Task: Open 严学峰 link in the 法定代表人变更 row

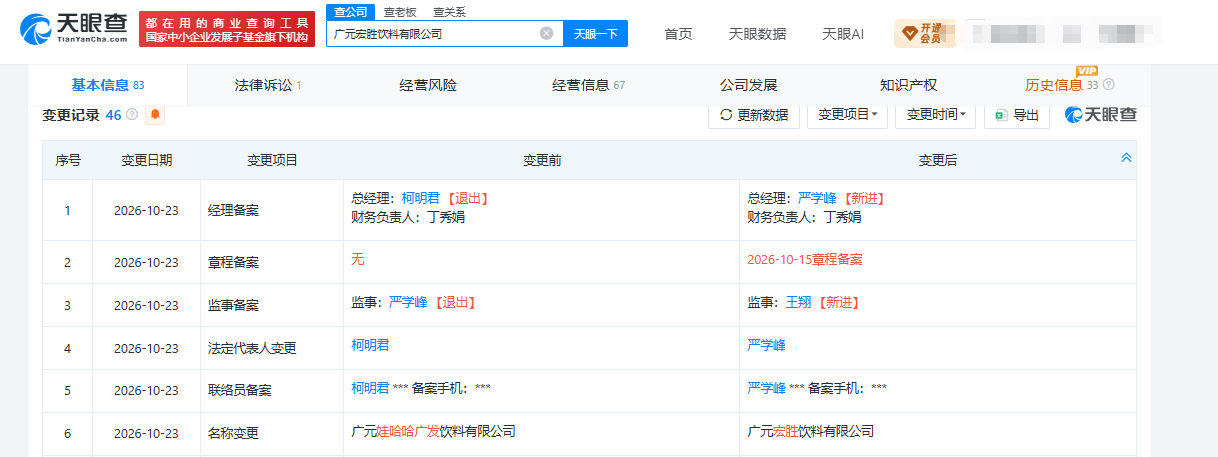Action: click(766, 345)
